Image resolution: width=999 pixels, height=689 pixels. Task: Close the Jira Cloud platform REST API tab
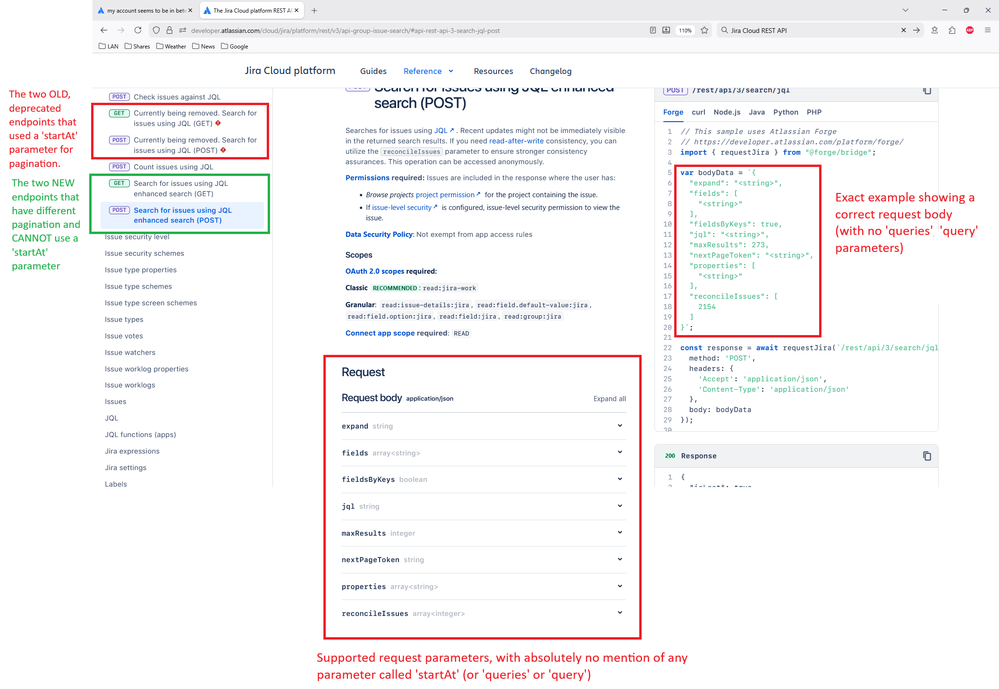pos(296,10)
